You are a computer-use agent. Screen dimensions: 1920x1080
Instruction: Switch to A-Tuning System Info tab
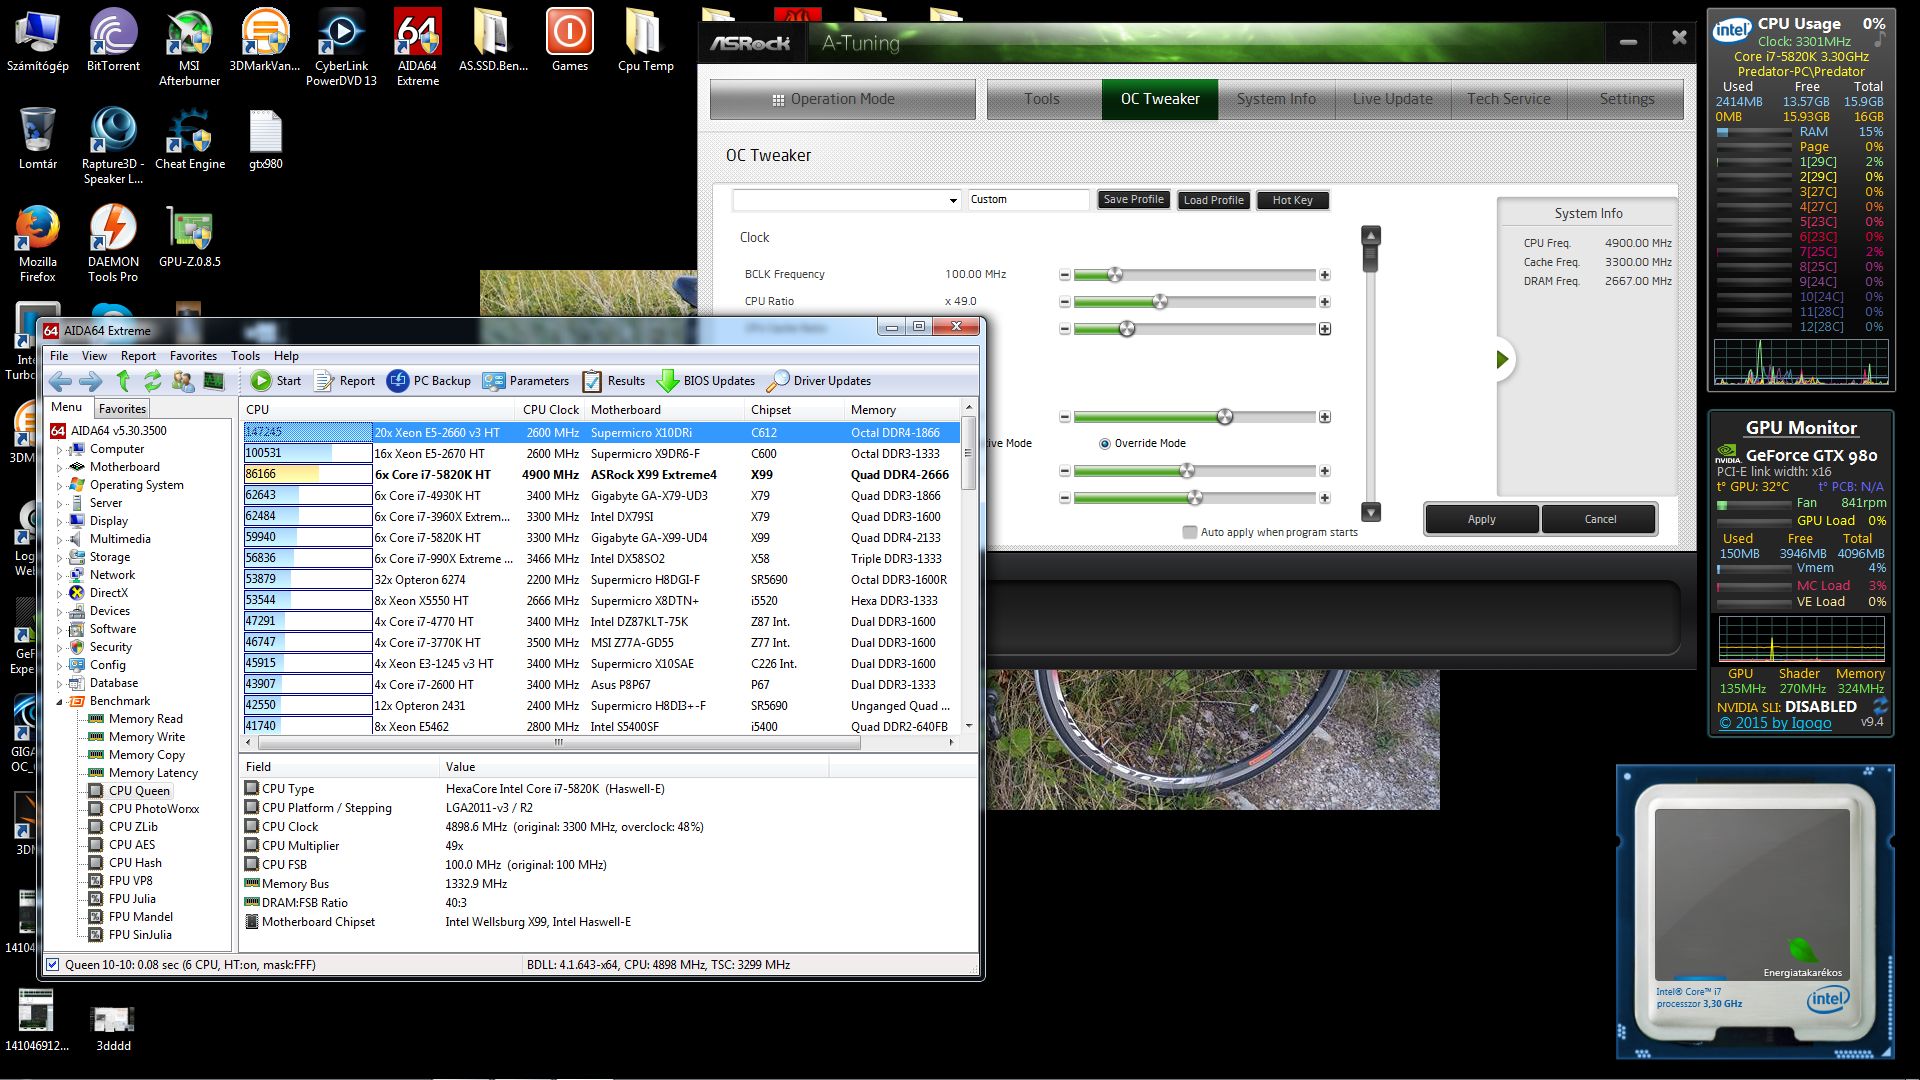1276,99
